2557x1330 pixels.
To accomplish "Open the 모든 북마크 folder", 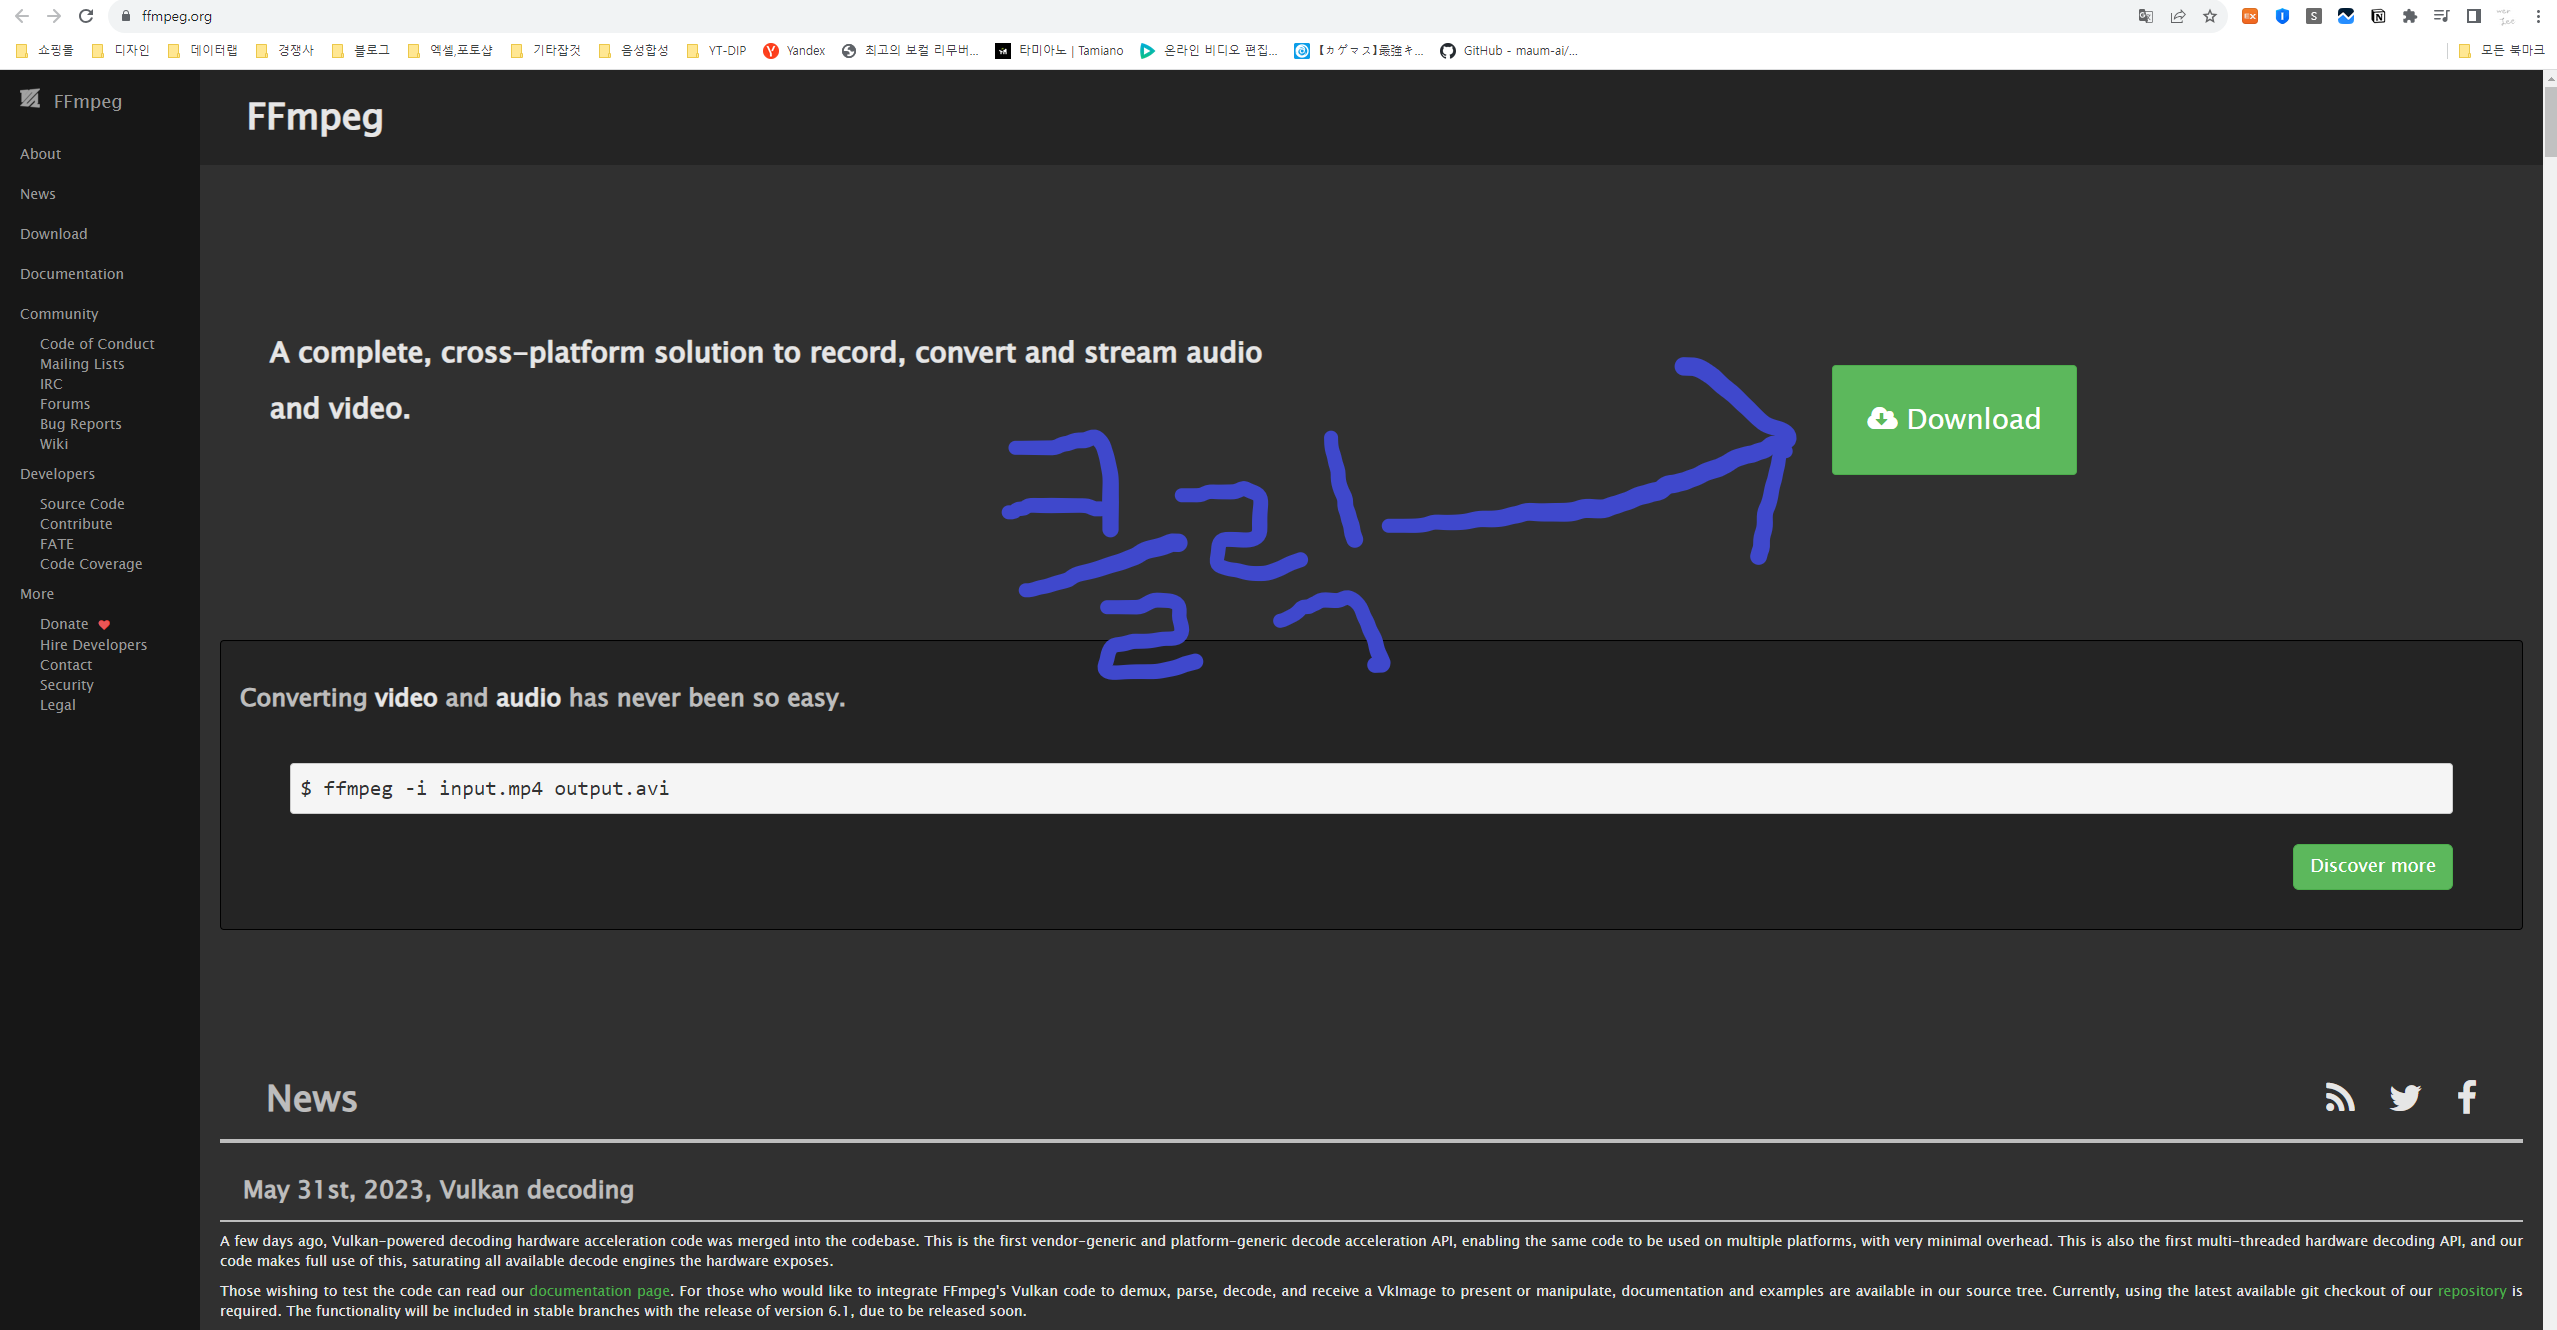I will [2501, 51].
